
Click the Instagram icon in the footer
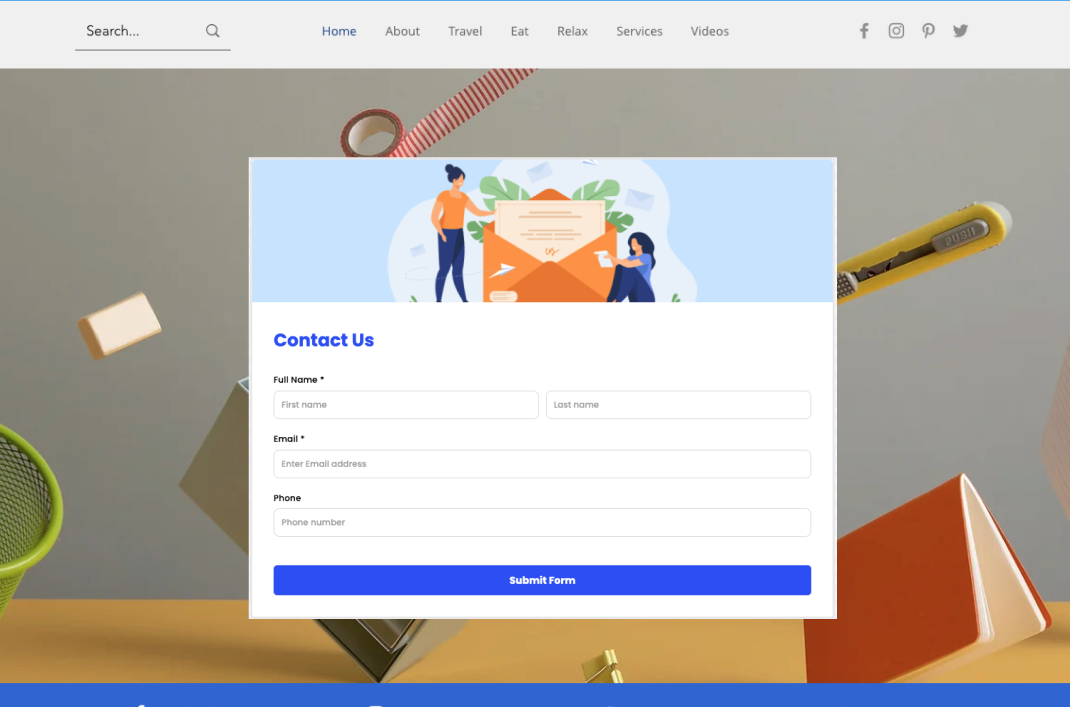pos(374,703)
